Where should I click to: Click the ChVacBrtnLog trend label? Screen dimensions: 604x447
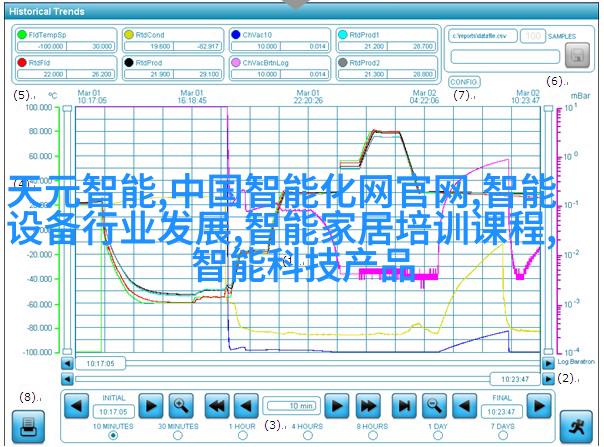(265, 62)
